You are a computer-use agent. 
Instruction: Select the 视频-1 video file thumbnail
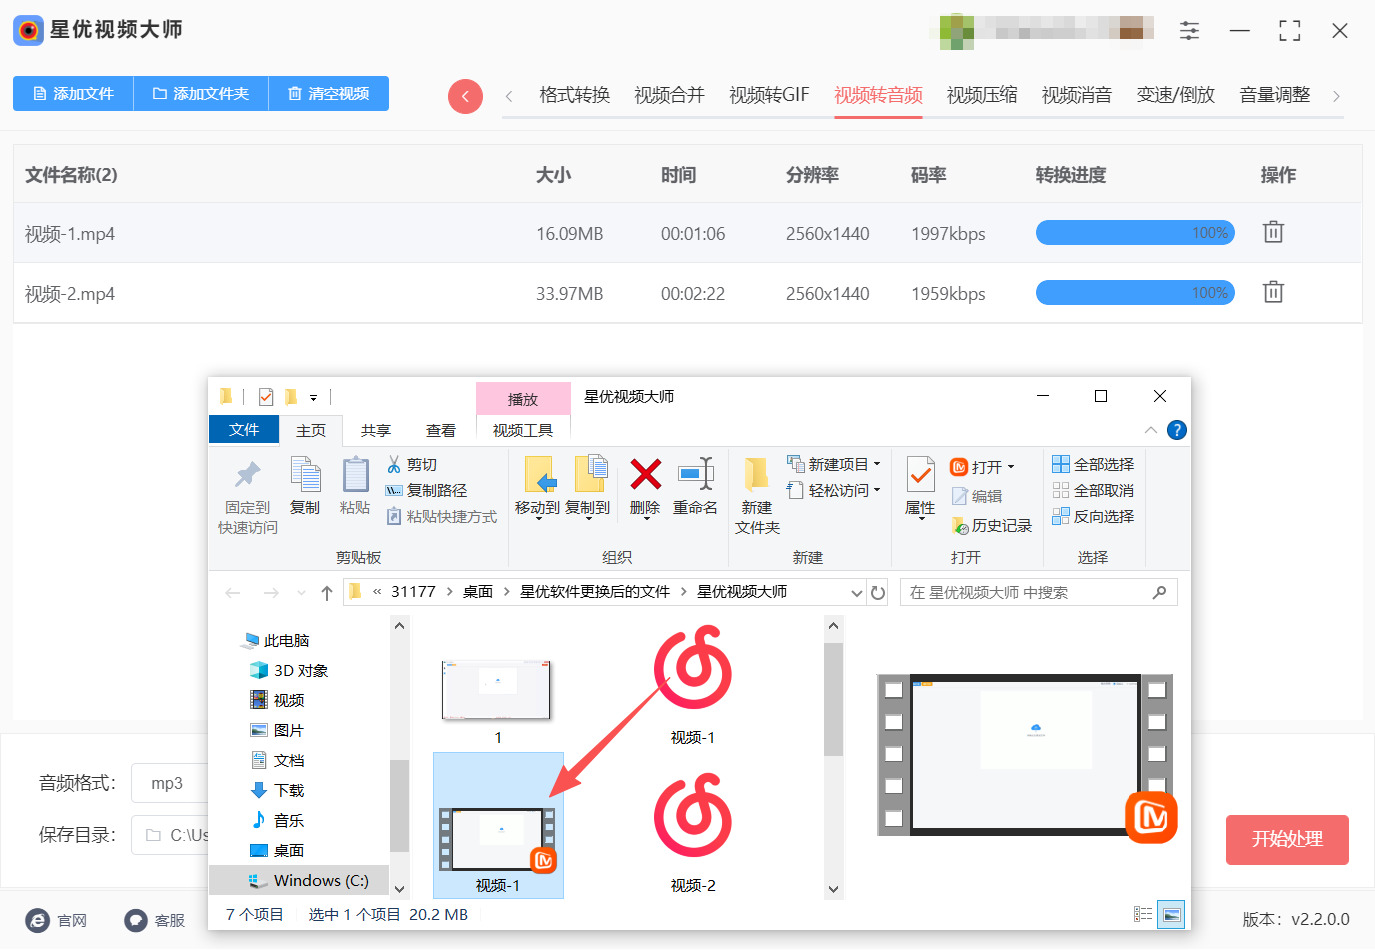coord(498,825)
